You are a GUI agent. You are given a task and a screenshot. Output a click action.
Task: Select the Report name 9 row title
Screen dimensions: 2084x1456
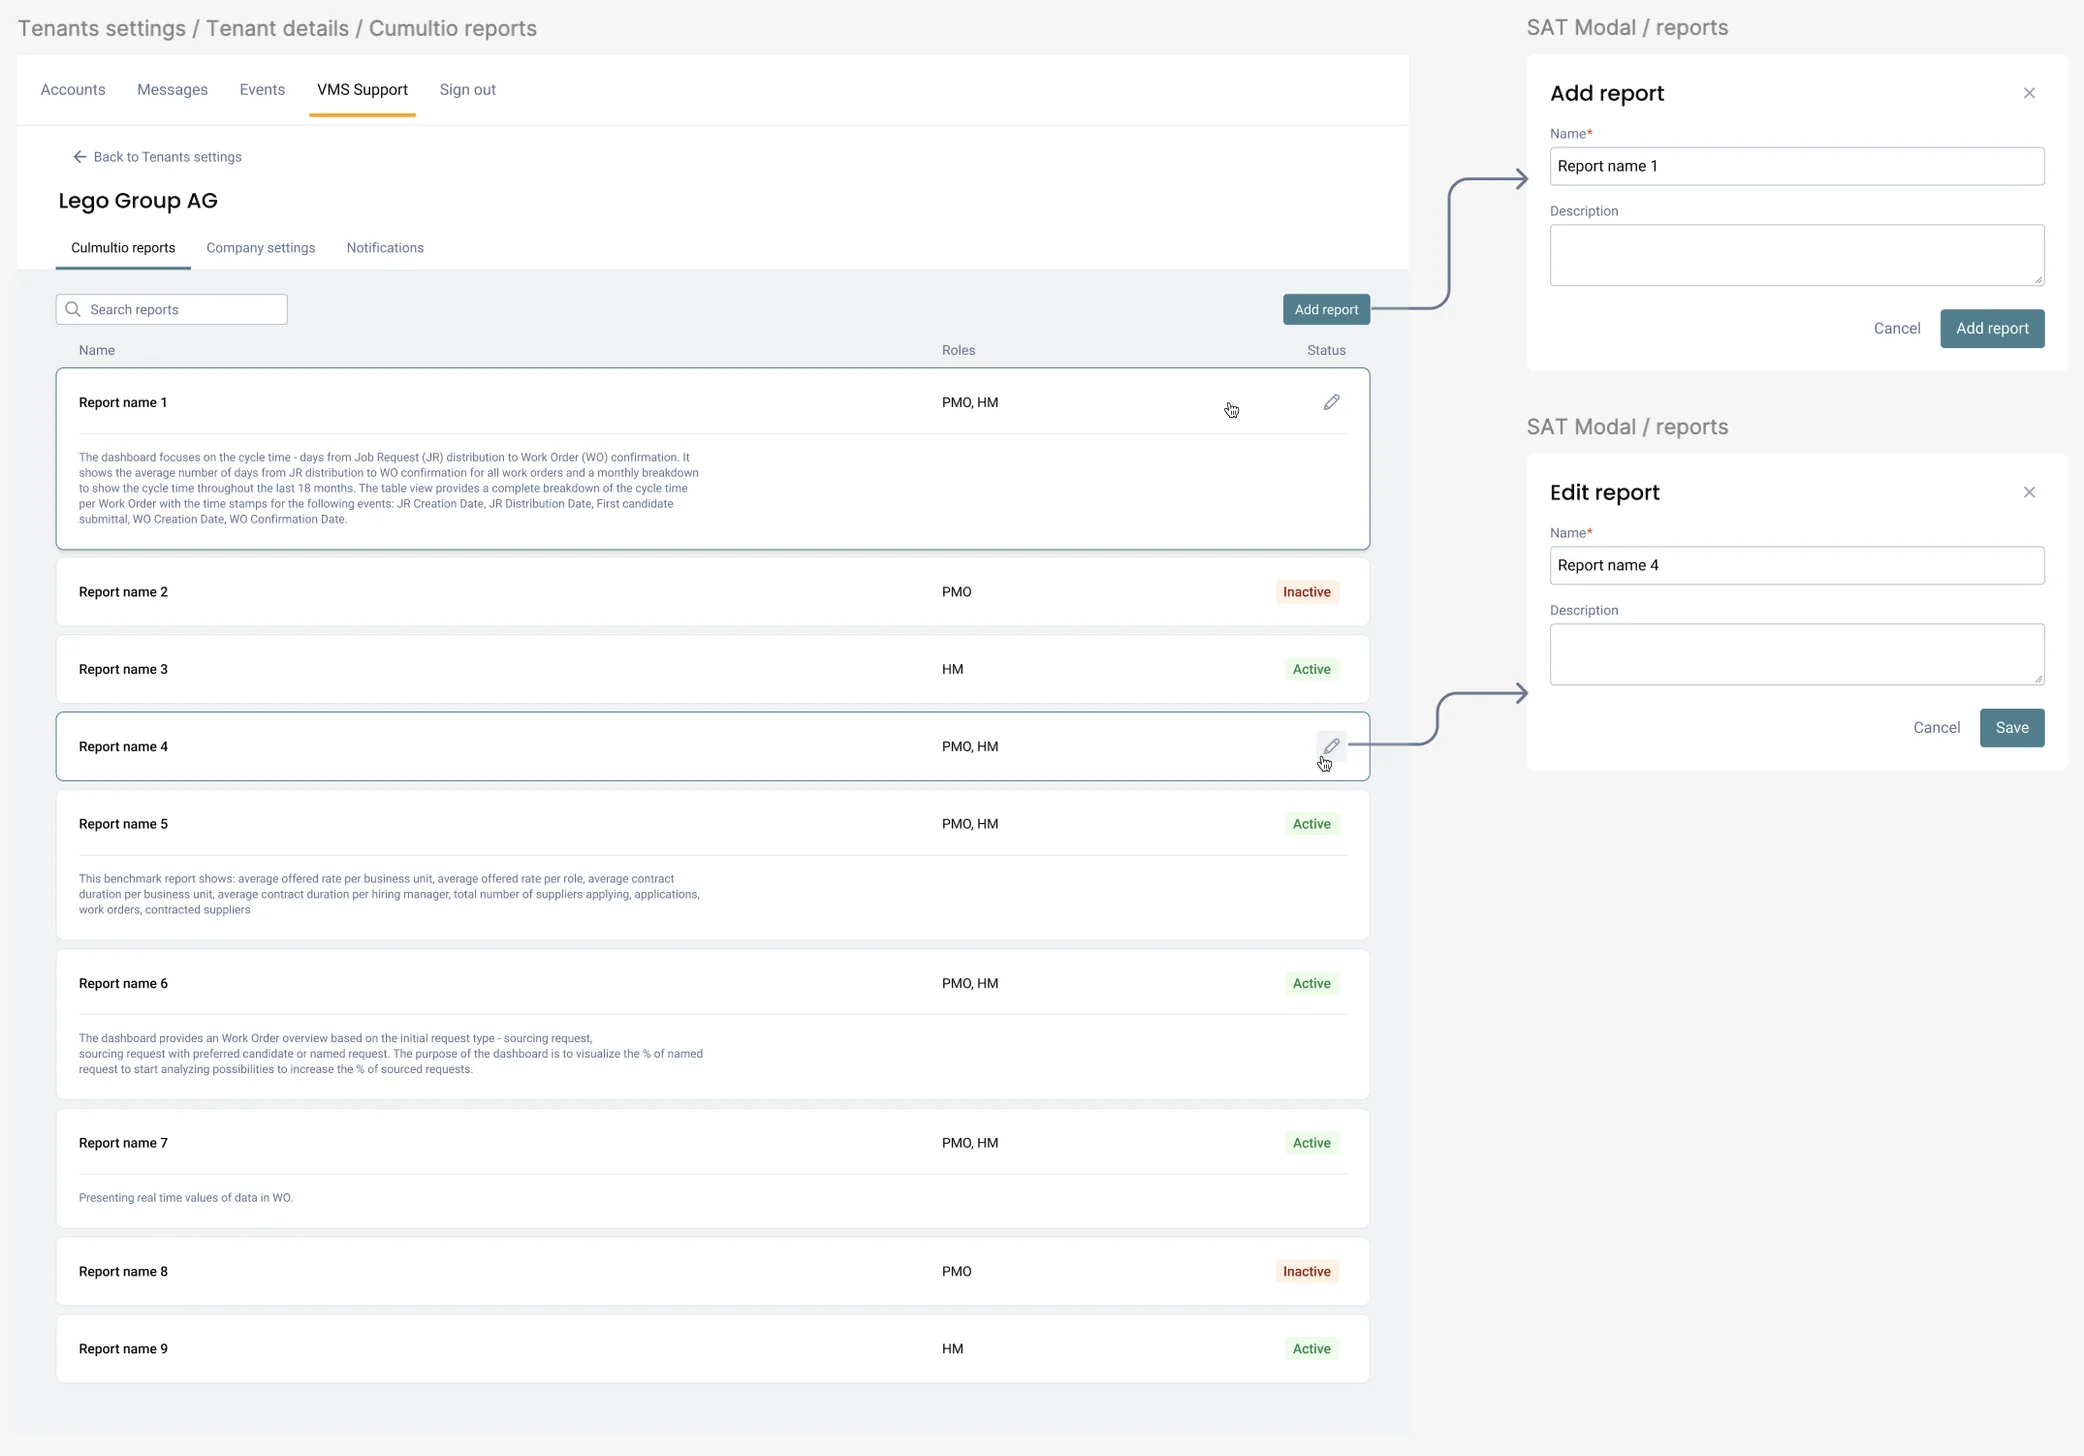pos(123,1349)
